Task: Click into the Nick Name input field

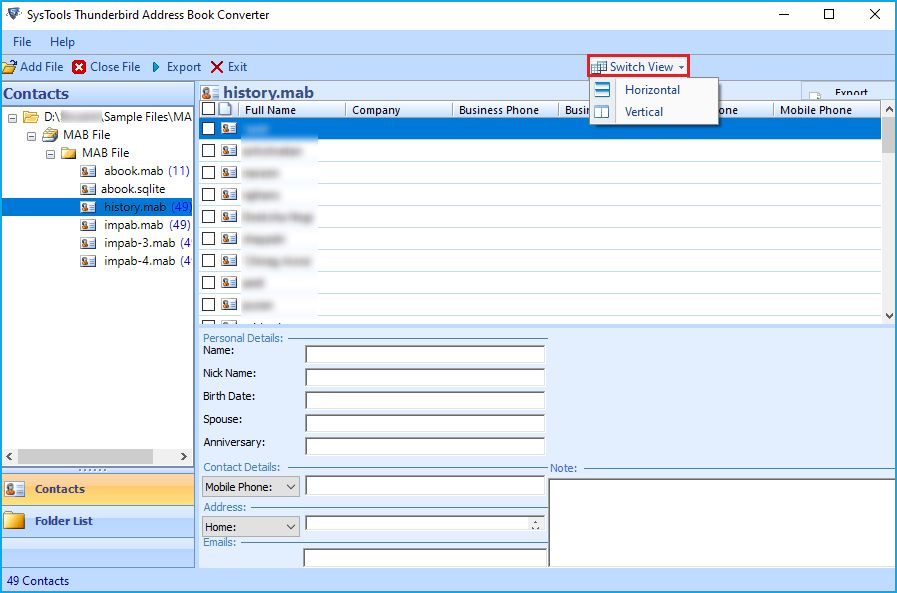Action: tap(425, 377)
